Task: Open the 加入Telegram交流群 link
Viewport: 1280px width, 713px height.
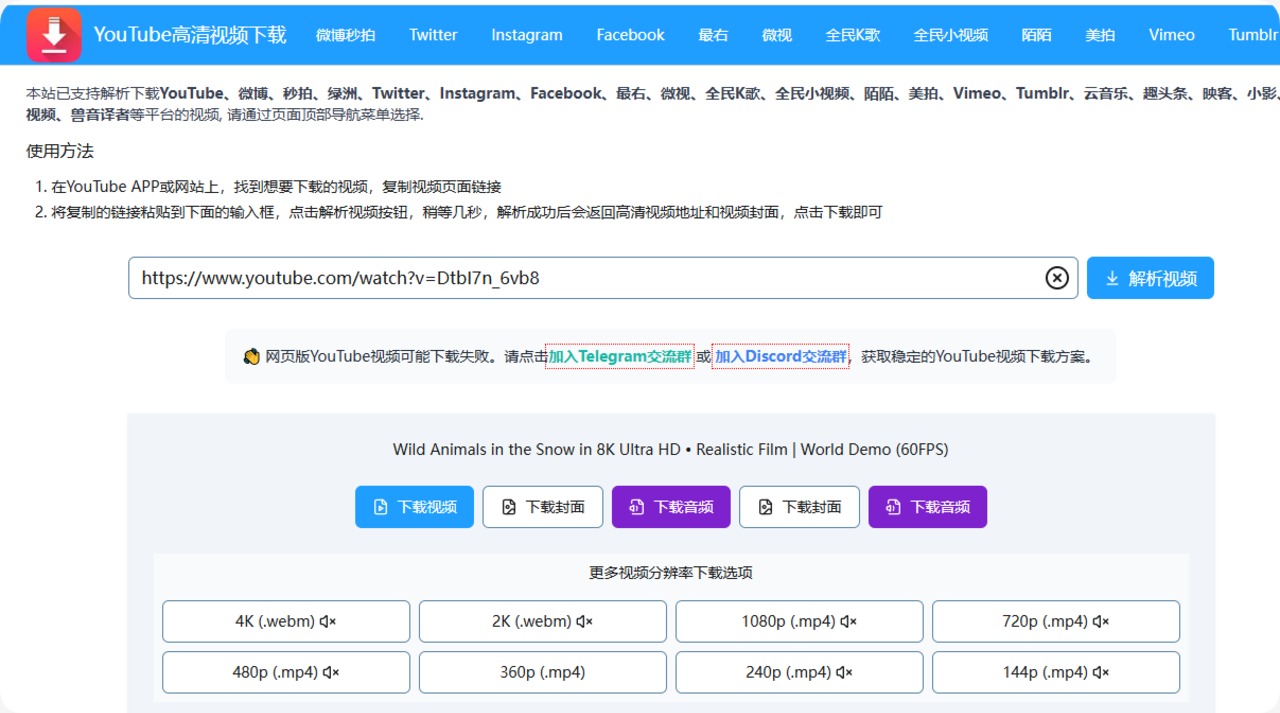Action: click(619, 357)
